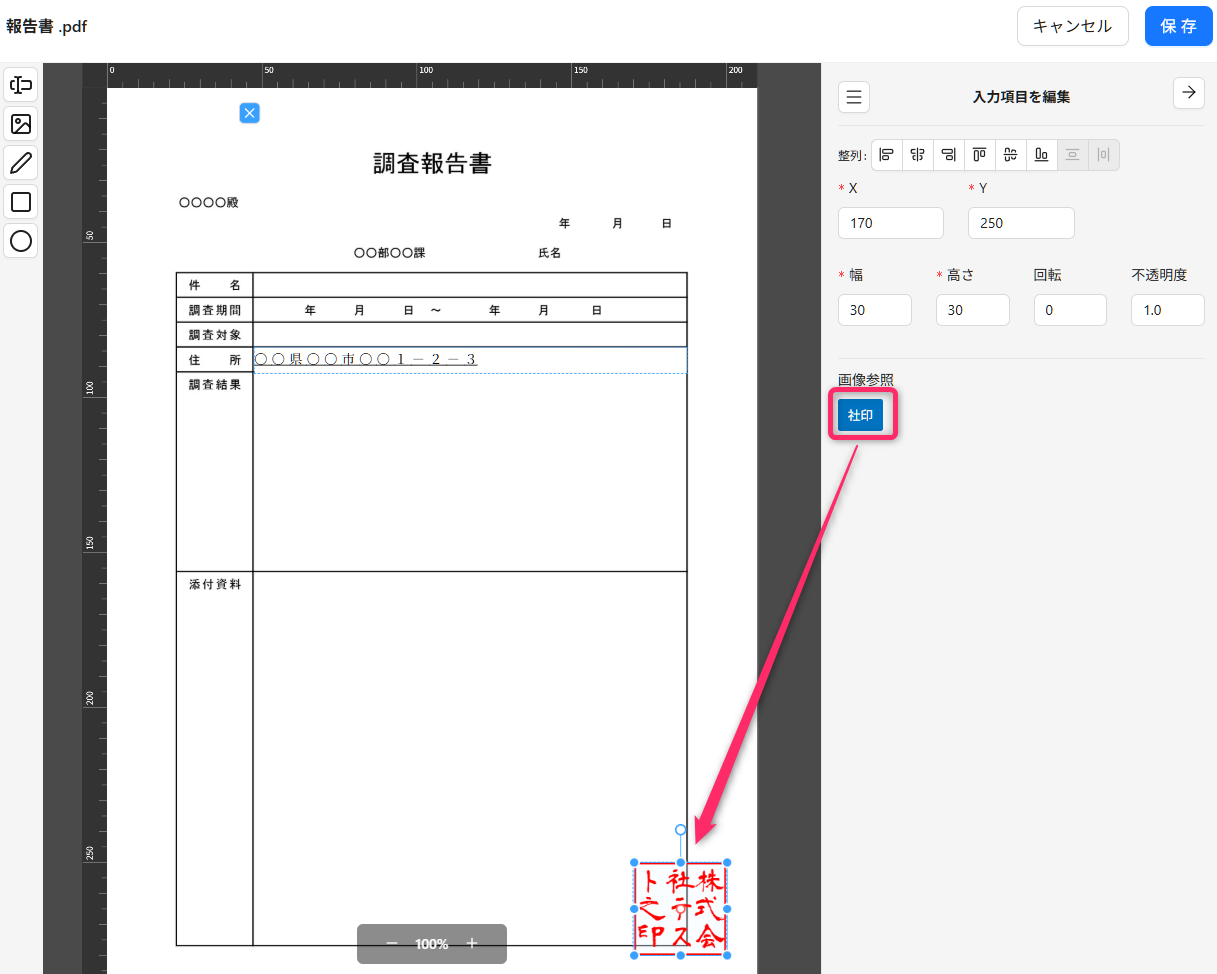Select the 社印 image reference button
Screen dimensions: 1217x974
pyautogui.click(x=861, y=415)
